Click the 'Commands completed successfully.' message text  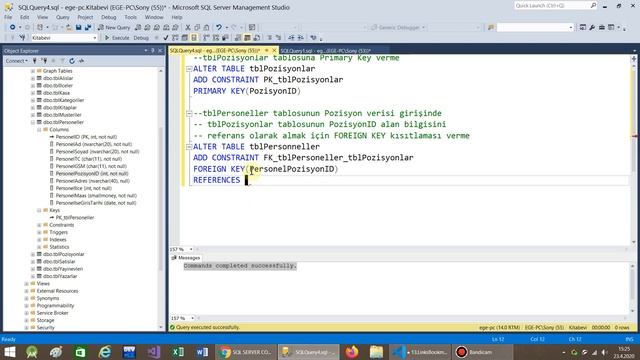pos(240,266)
